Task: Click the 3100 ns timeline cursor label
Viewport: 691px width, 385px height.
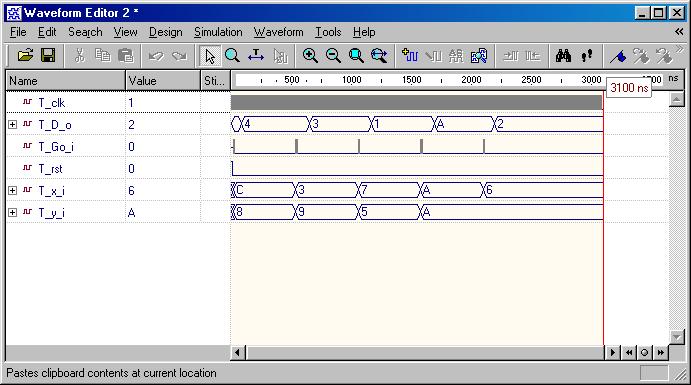Action: coord(629,88)
